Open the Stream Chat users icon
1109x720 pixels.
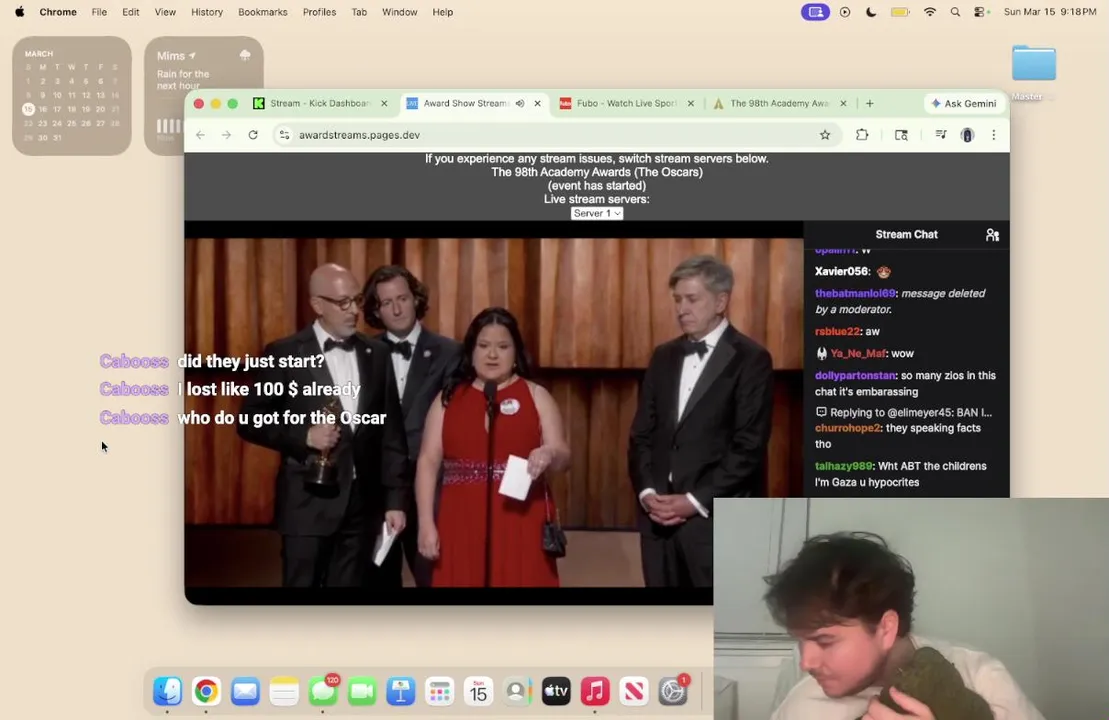point(992,235)
